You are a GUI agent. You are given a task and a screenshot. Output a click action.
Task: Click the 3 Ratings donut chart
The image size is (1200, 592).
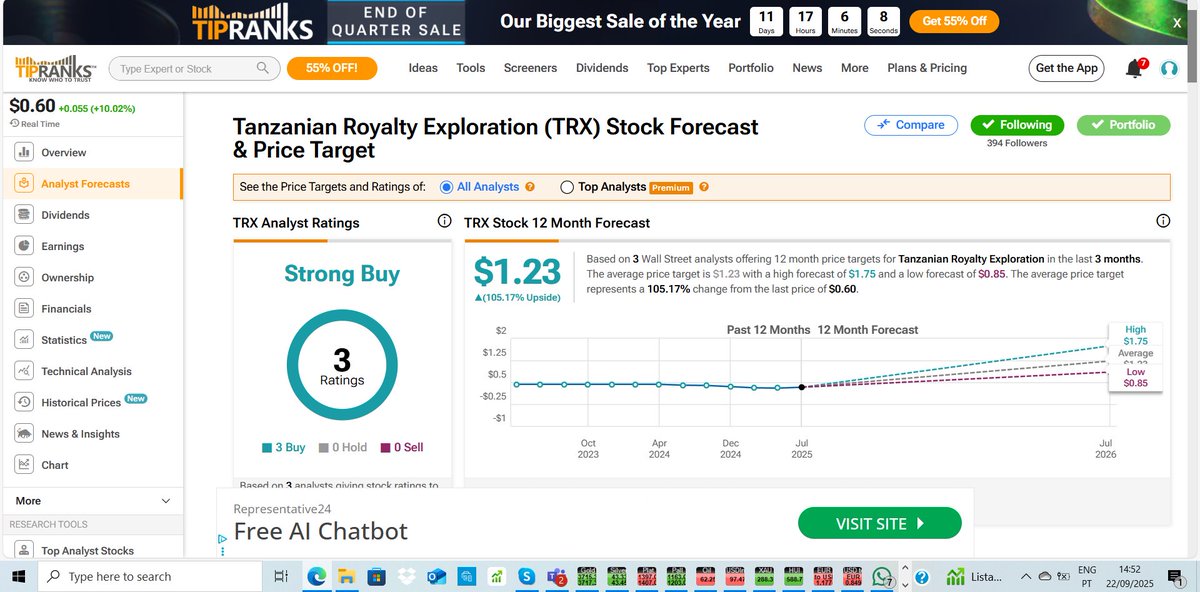tap(342, 365)
